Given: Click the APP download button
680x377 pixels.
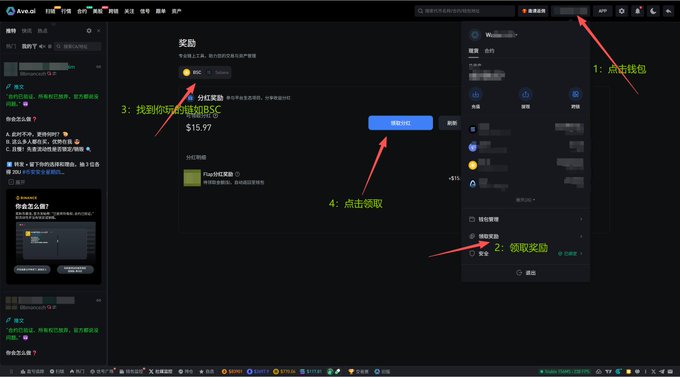Looking at the screenshot, I should pyautogui.click(x=603, y=11).
